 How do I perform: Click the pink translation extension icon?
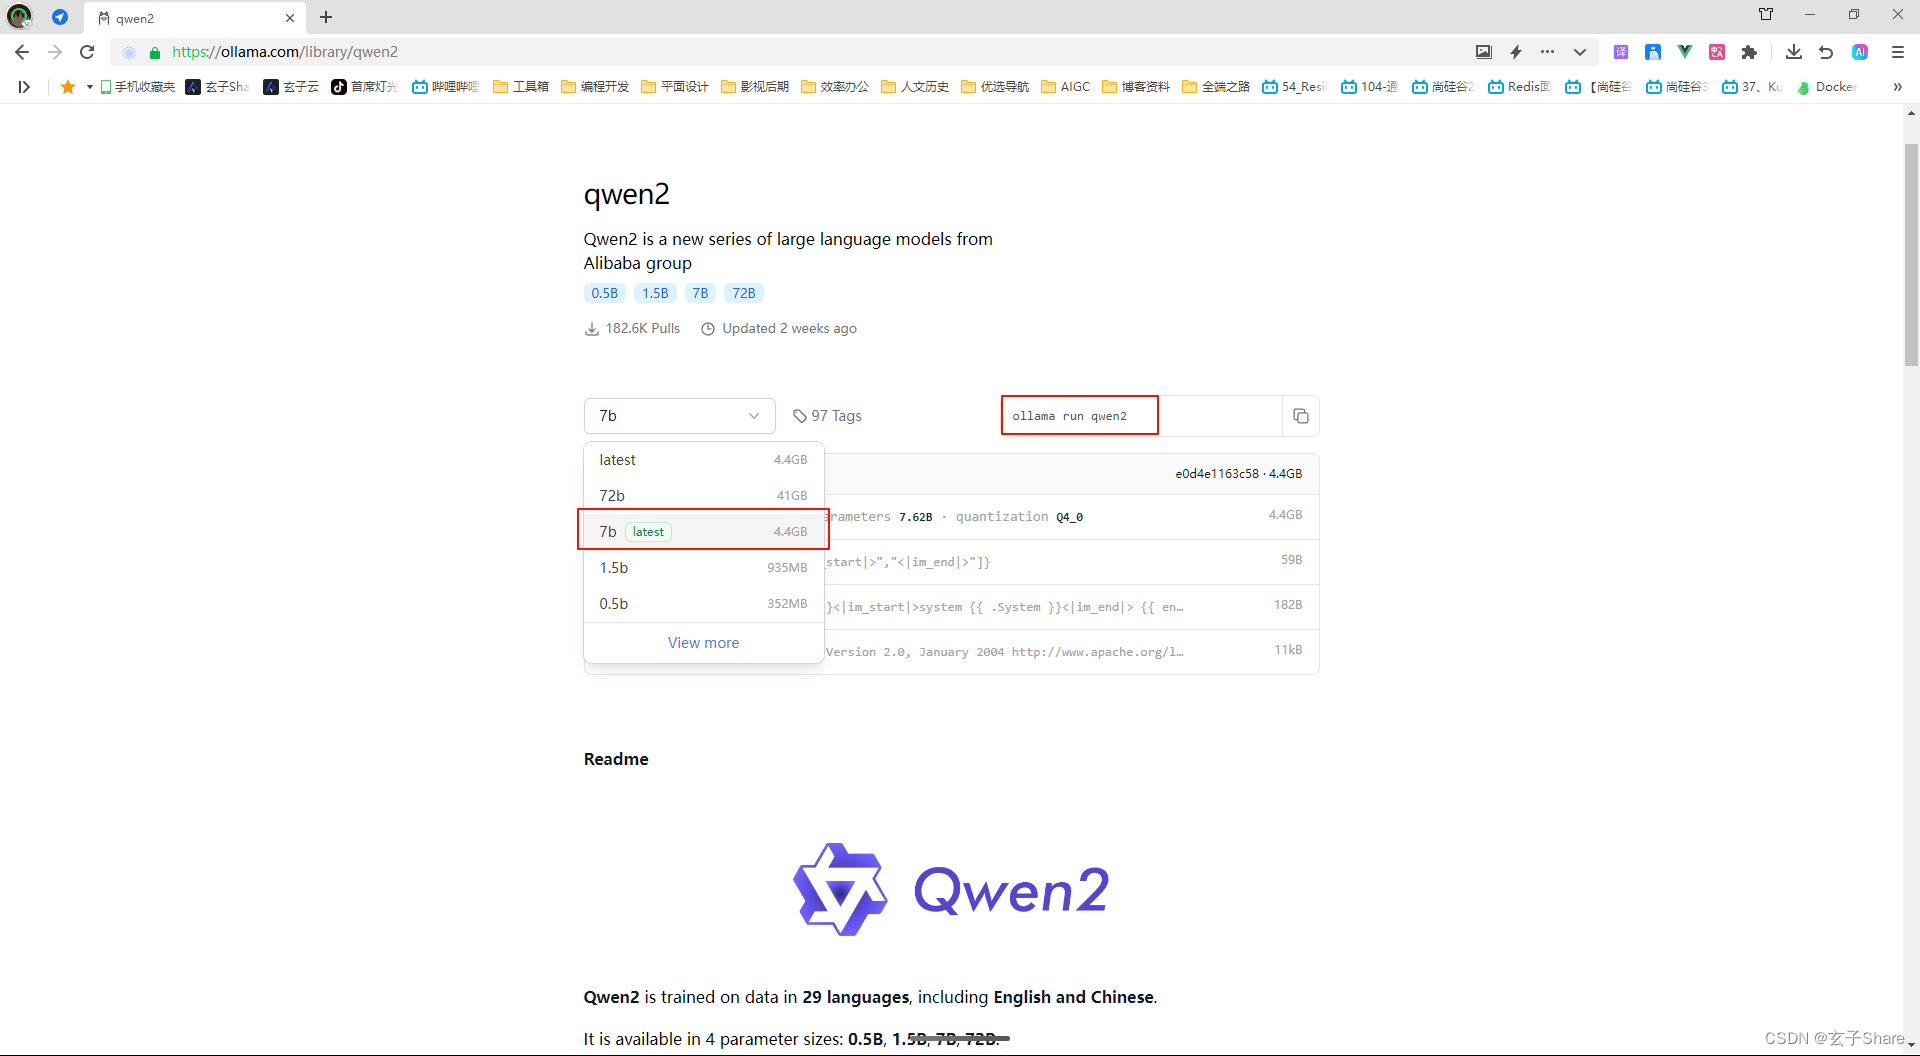coord(1717,52)
